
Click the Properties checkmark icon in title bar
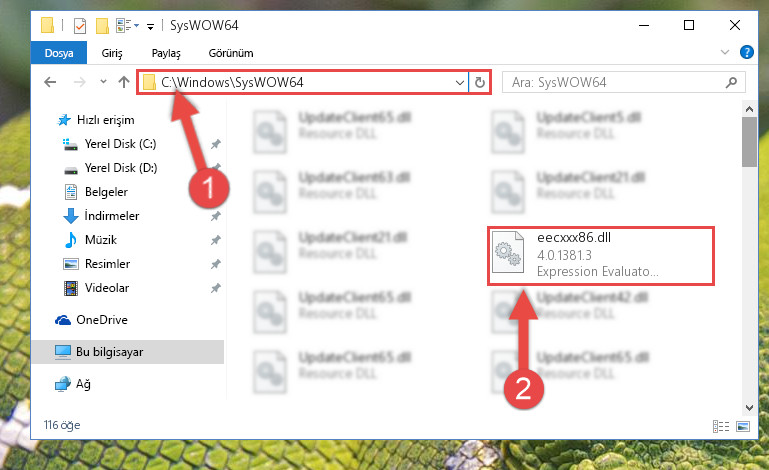tap(80, 26)
